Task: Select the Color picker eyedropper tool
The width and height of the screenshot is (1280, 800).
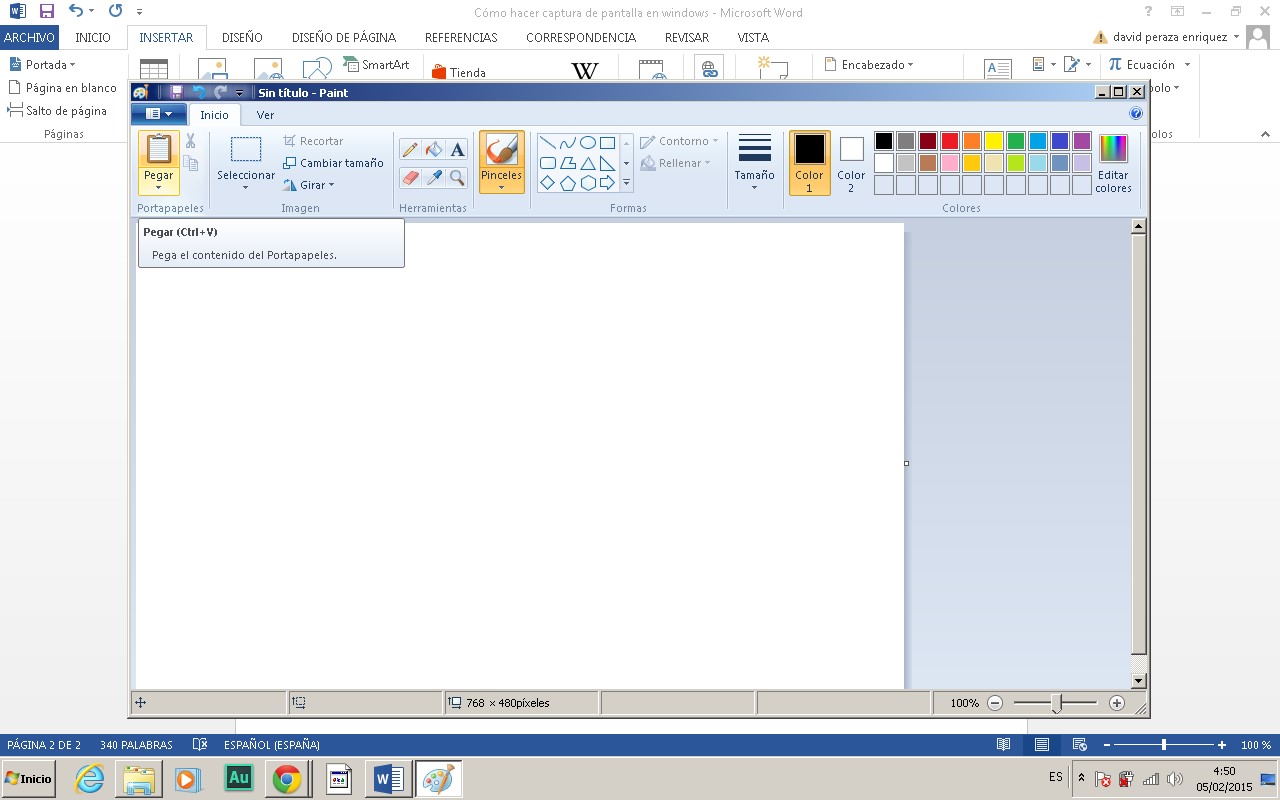Action: (x=433, y=177)
